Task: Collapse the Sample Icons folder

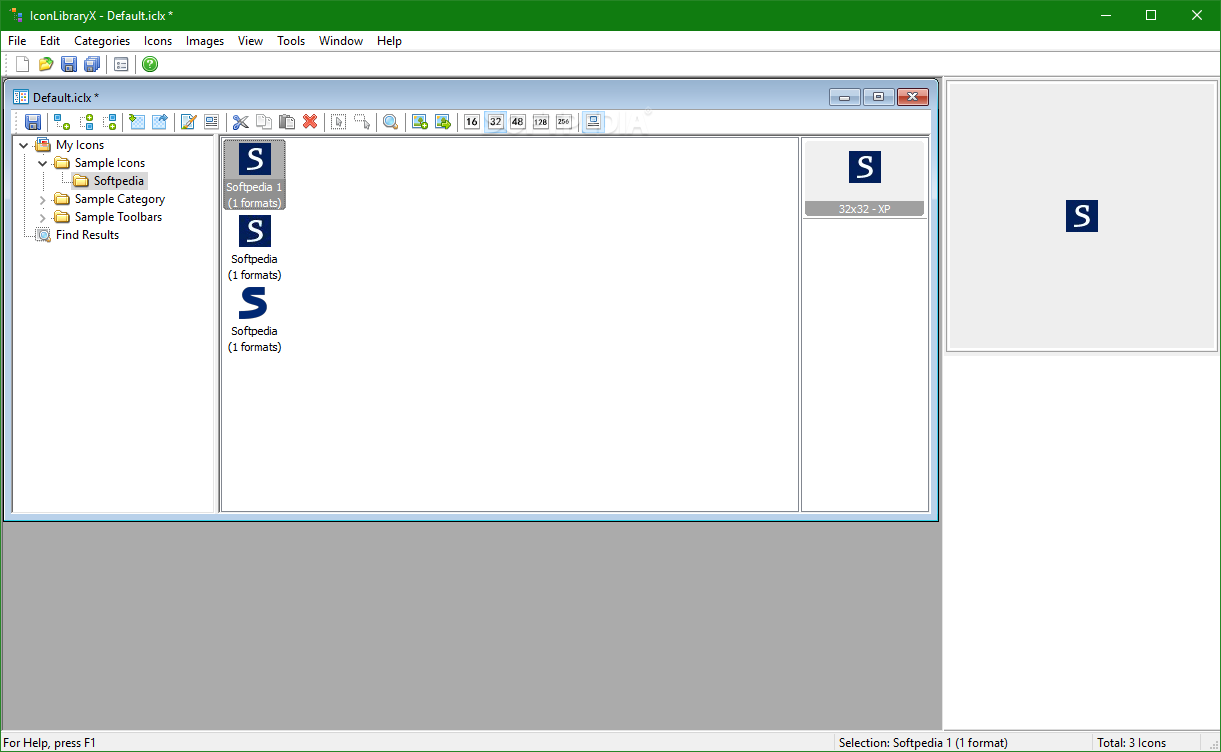Action: point(42,163)
